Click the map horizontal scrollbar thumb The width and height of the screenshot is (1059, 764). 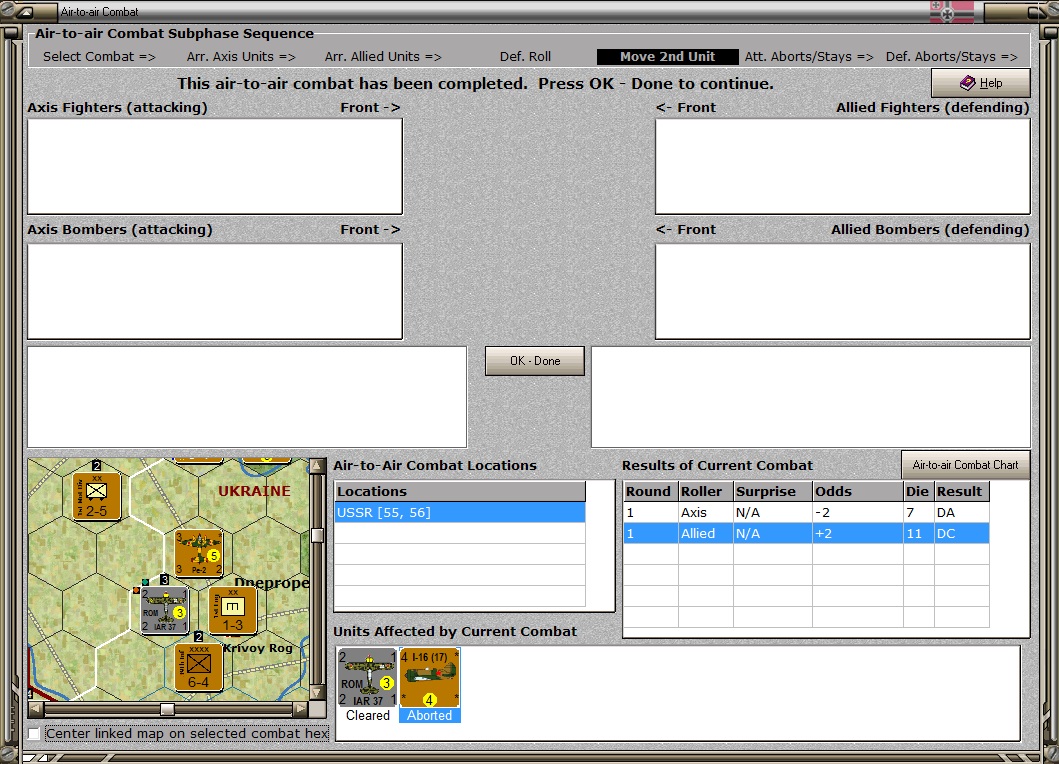pos(167,709)
